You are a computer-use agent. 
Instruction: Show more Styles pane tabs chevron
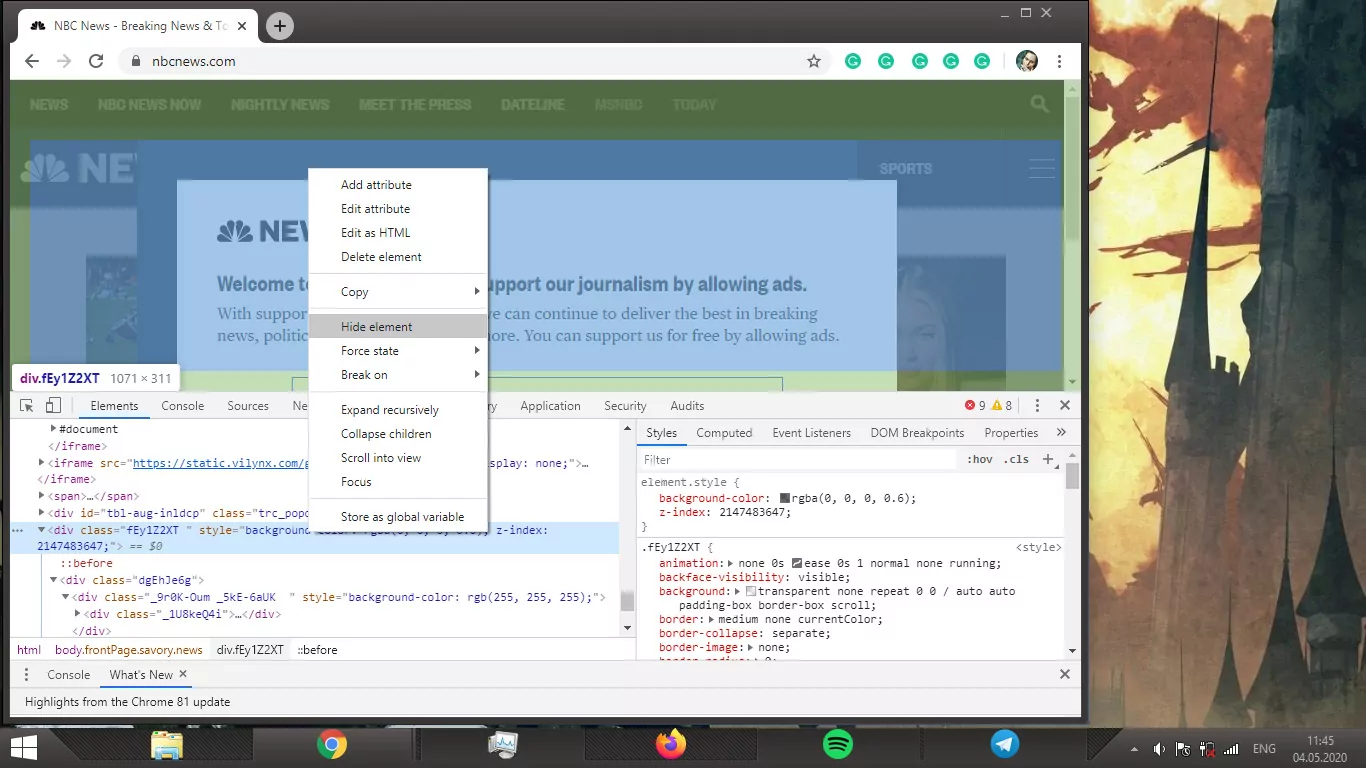pos(1061,433)
